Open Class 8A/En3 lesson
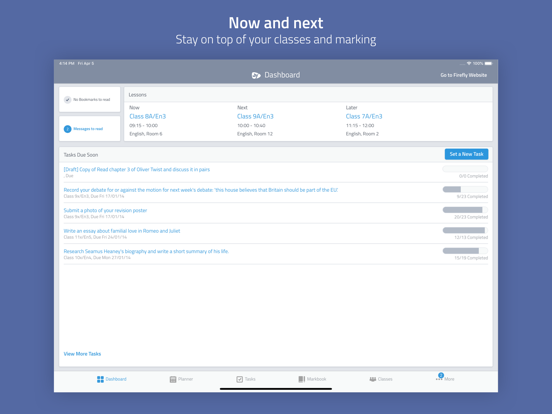 tap(148, 117)
